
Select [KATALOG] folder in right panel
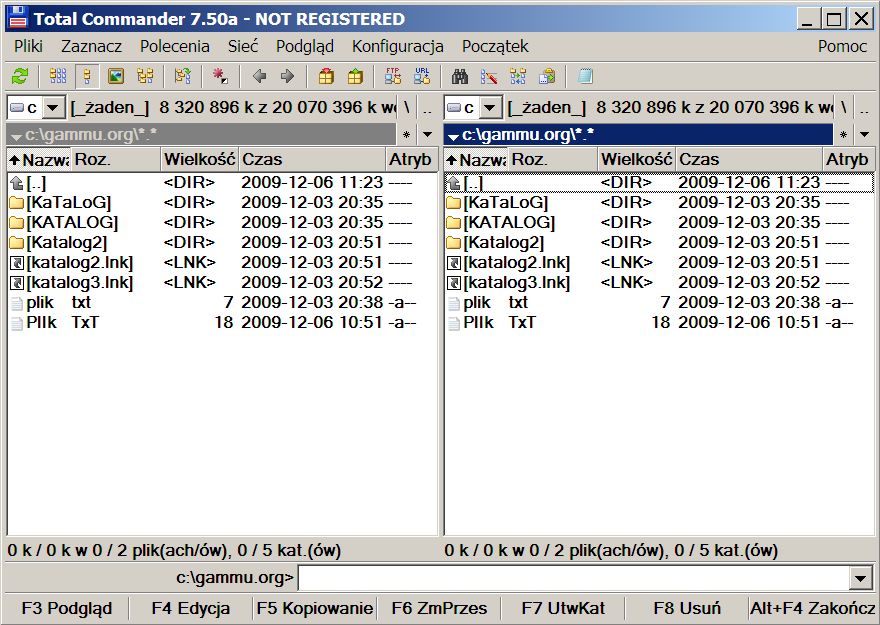(x=659, y=222)
